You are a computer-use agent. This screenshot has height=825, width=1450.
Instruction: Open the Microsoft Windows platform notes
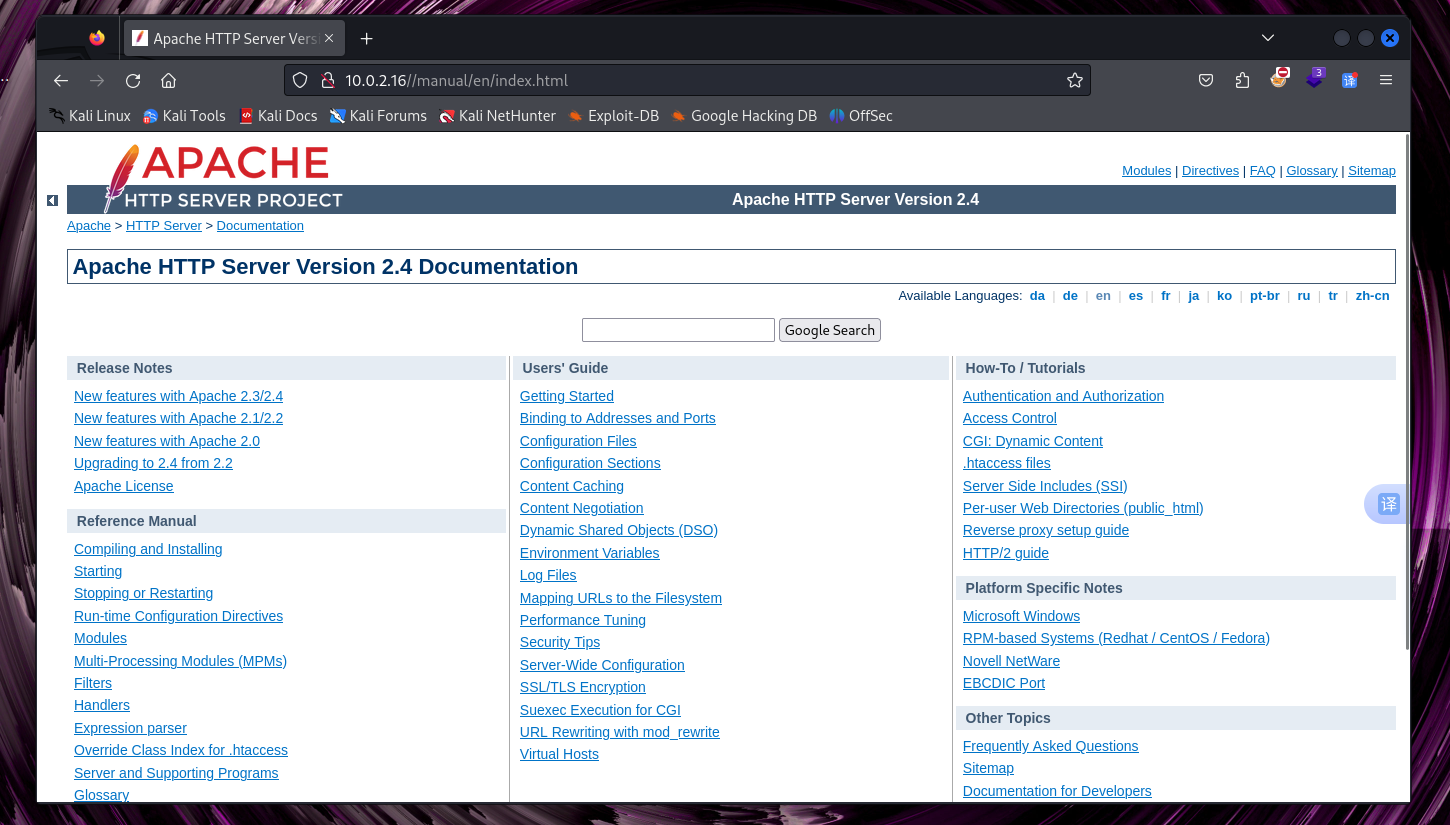click(1021, 616)
